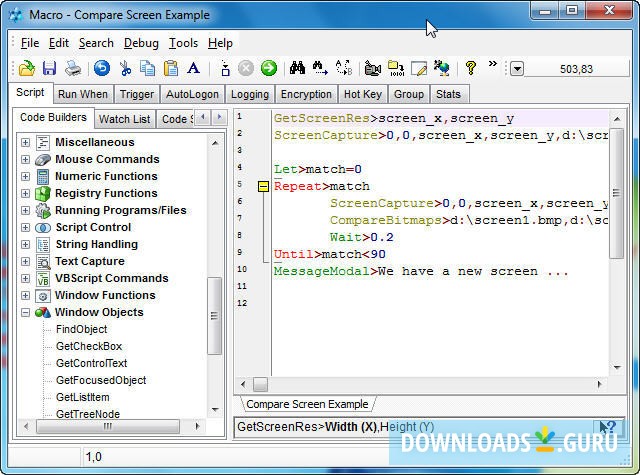Expand String Handling node

(x=25, y=244)
